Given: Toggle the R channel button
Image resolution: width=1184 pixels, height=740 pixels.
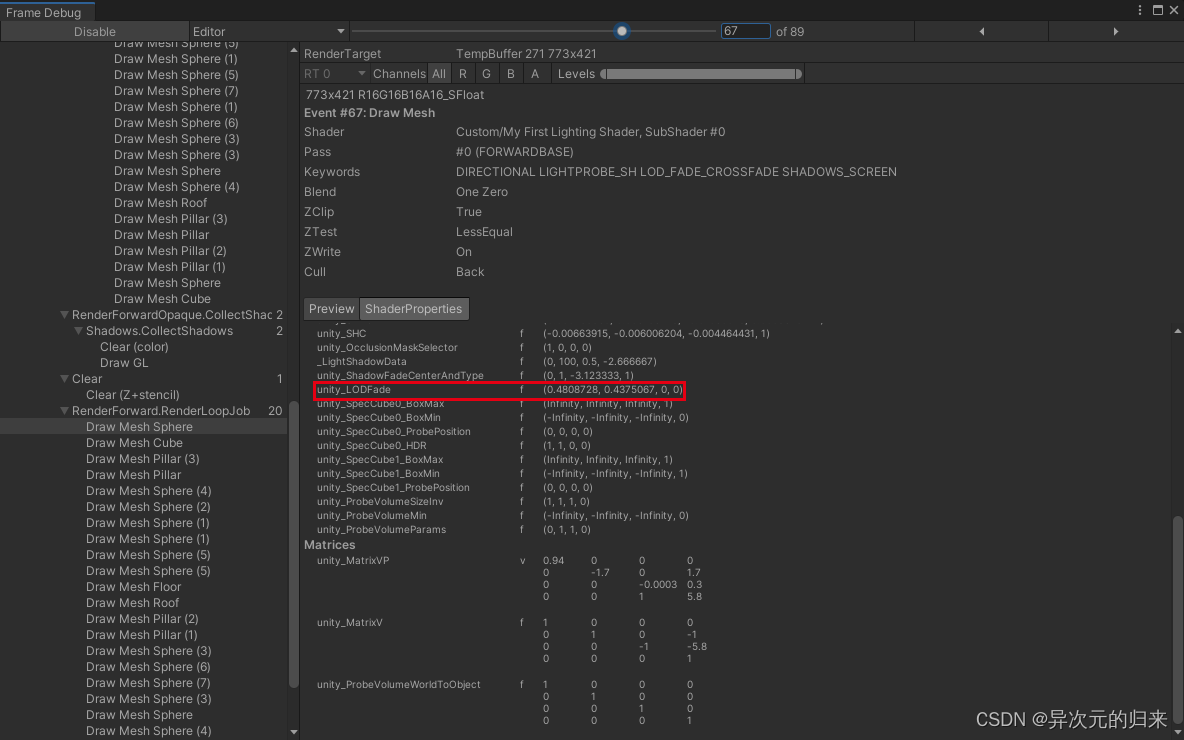Looking at the screenshot, I should tap(462, 73).
